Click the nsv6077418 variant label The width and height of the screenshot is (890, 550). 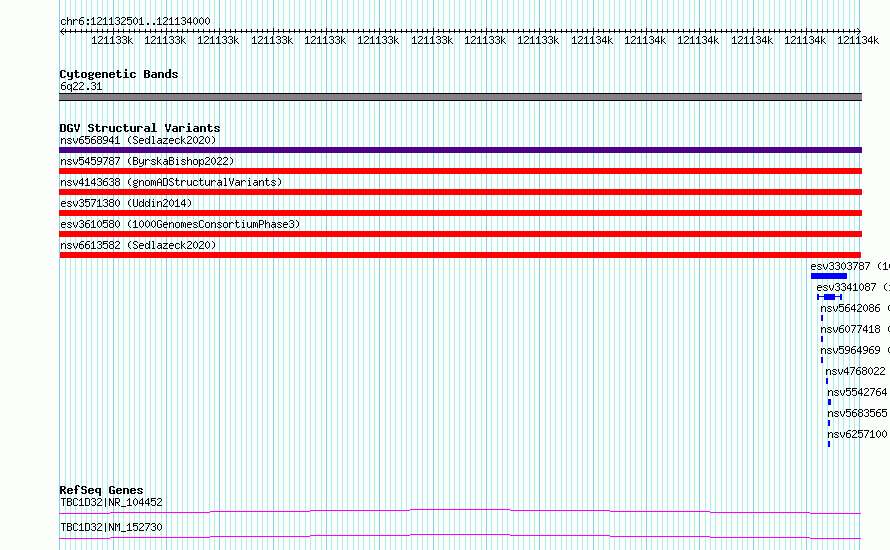point(850,329)
